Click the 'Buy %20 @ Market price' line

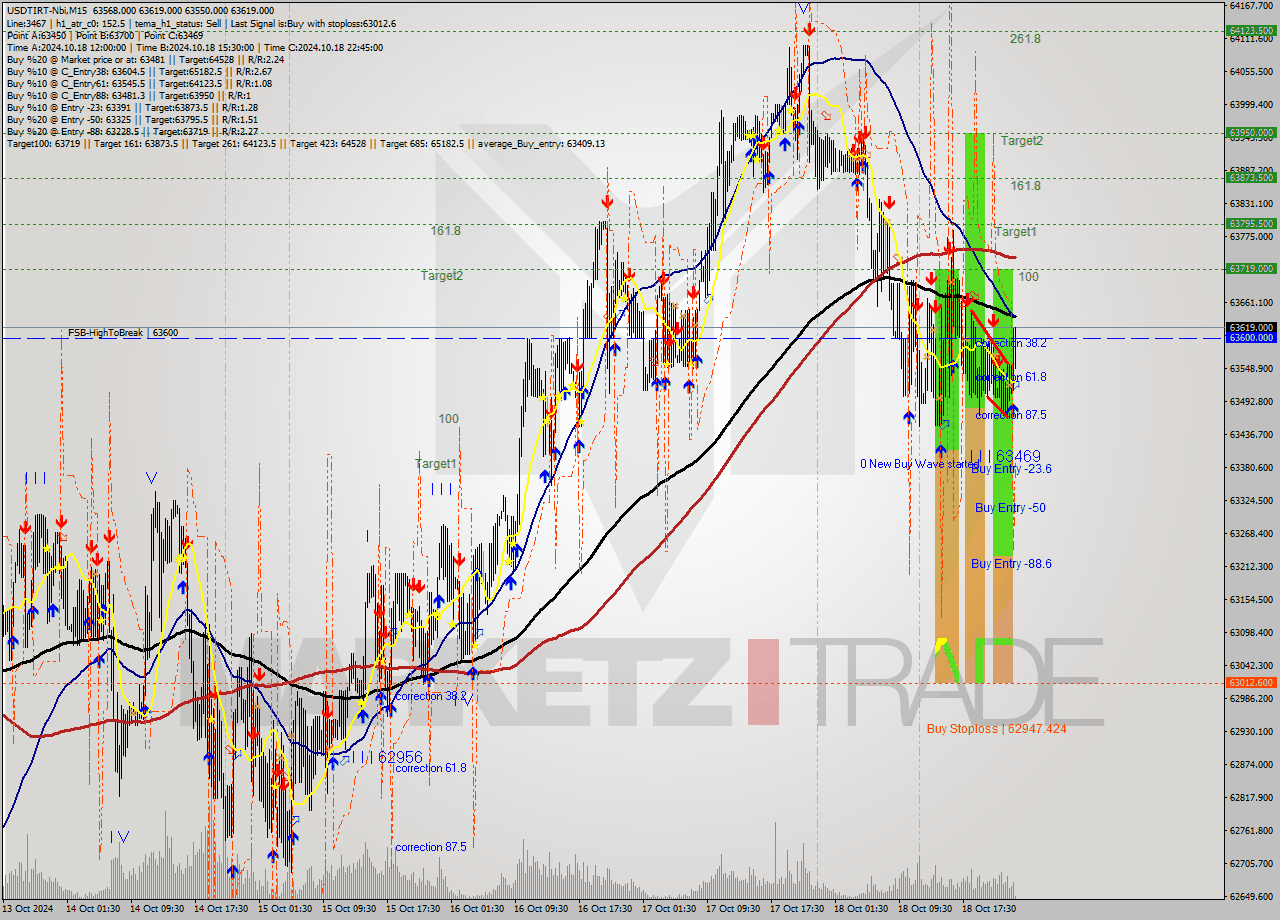click(x=145, y=59)
